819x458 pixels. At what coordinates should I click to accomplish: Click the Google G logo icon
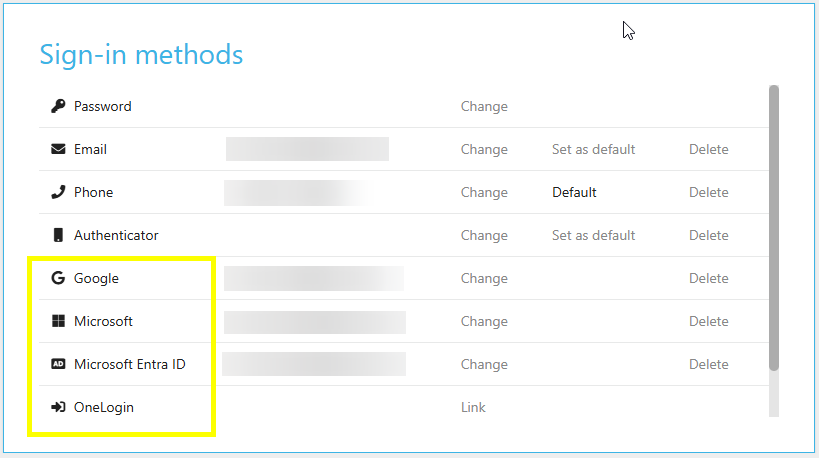(x=58, y=278)
